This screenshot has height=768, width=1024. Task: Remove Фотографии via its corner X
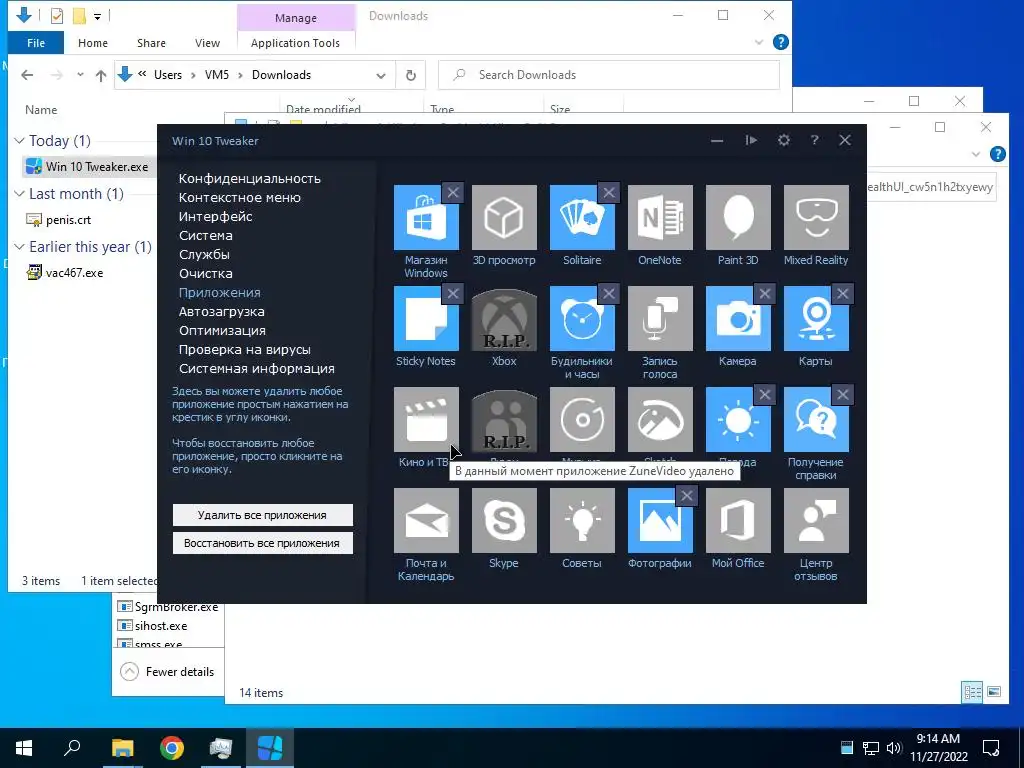(x=686, y=496)
